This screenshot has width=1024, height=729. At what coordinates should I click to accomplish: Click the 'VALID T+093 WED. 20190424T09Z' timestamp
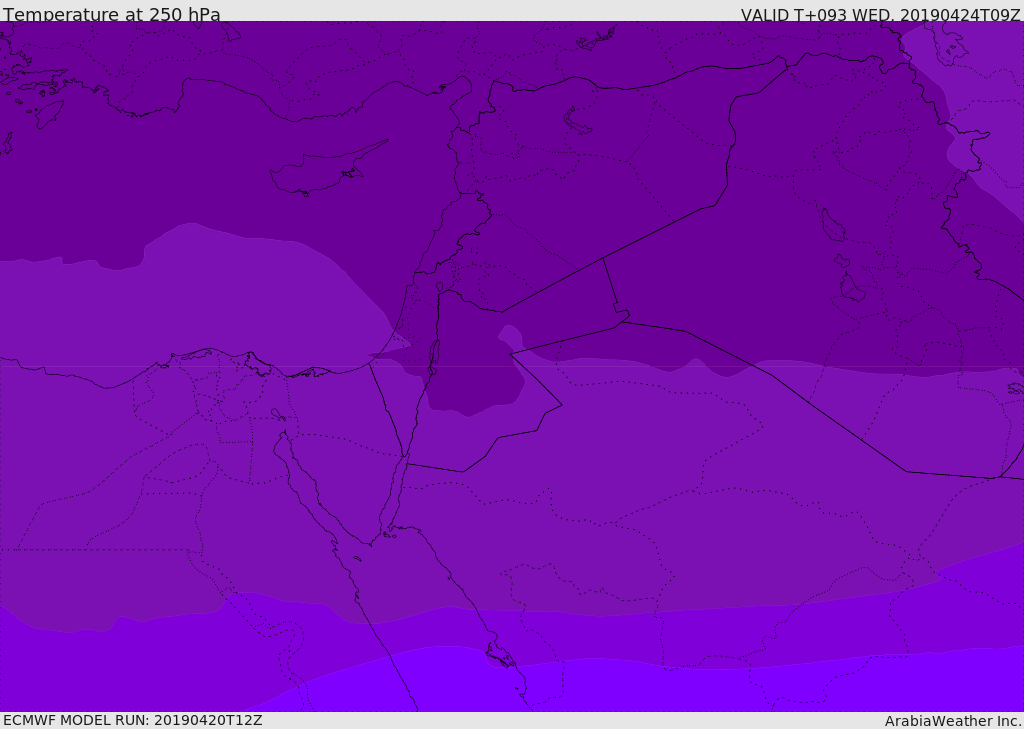880,15
